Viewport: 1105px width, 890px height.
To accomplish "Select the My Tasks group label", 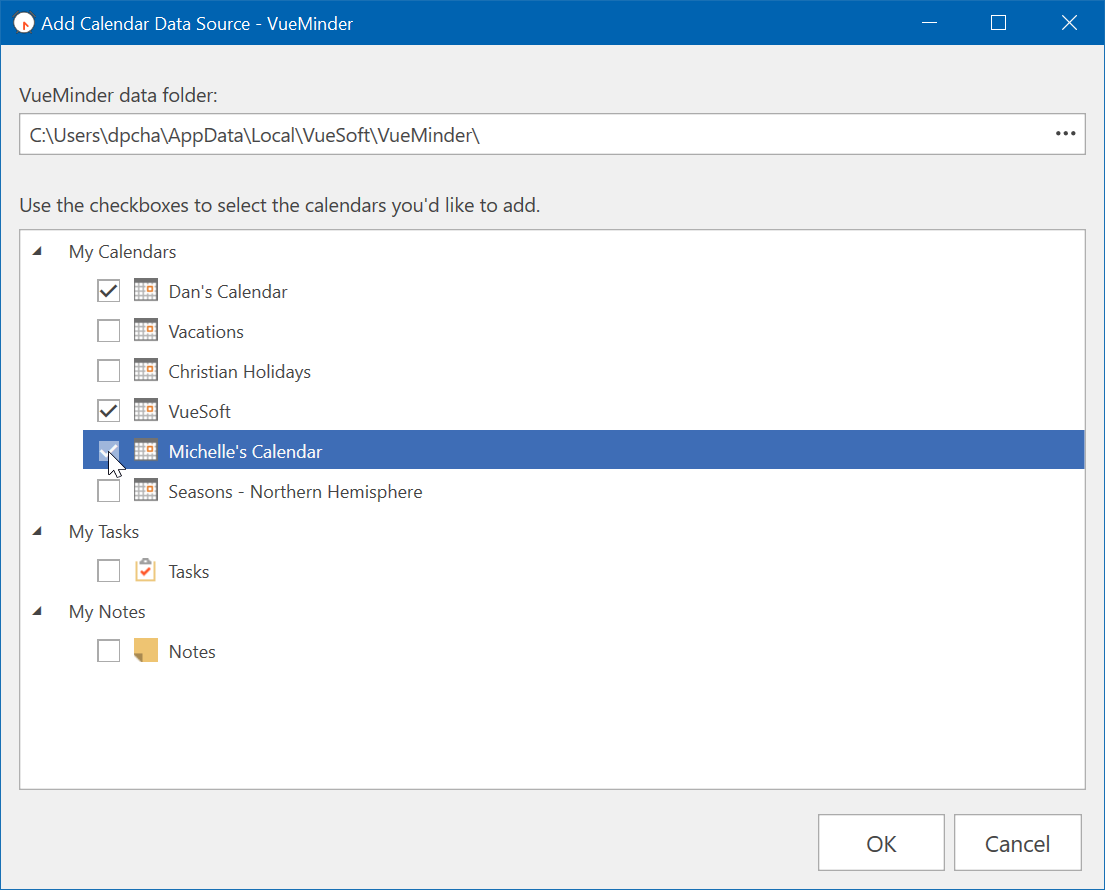I will (104, 531).
